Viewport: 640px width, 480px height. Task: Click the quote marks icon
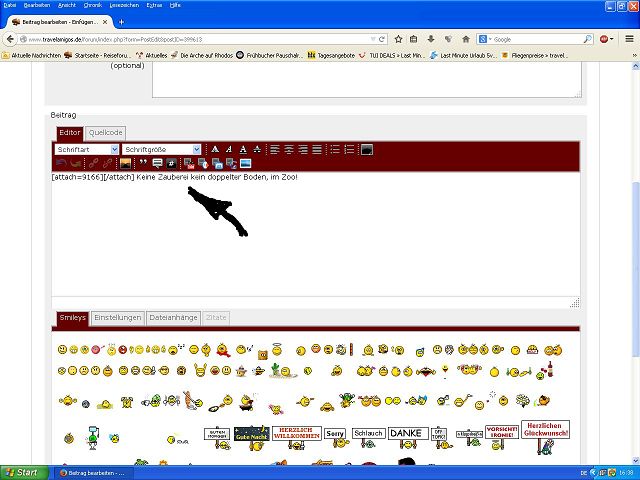point(142,163)
